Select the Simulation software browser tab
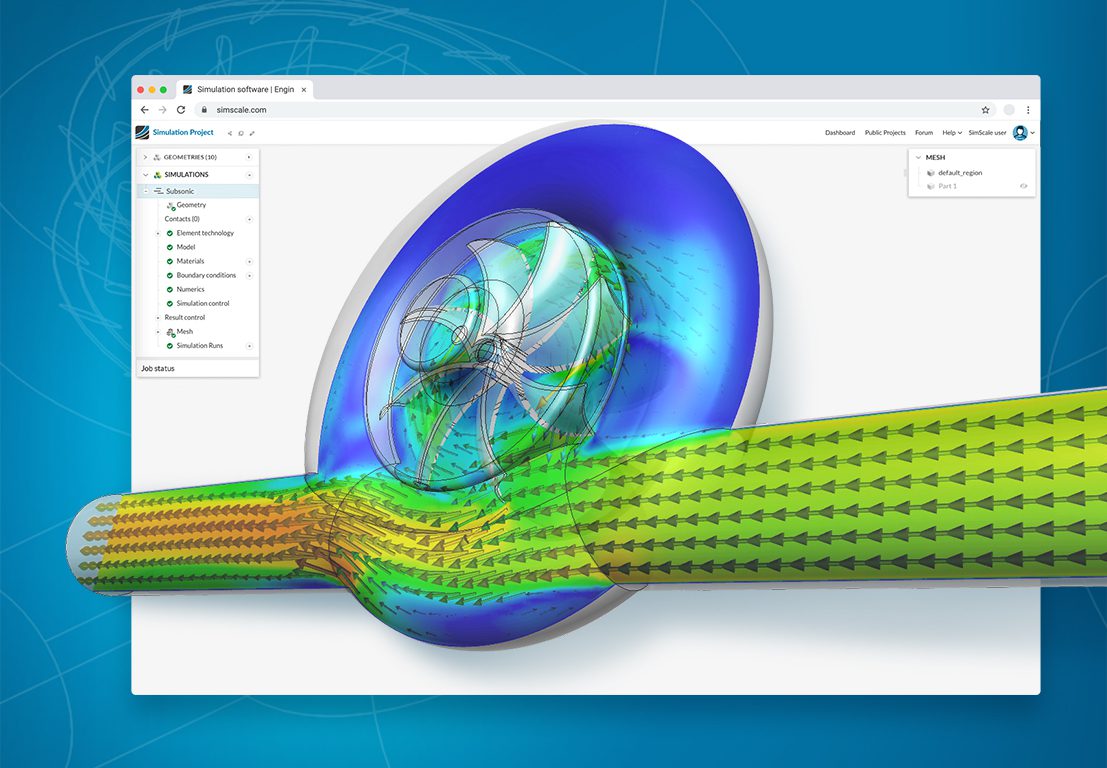The image size is (1107, 768). point(244,90)
